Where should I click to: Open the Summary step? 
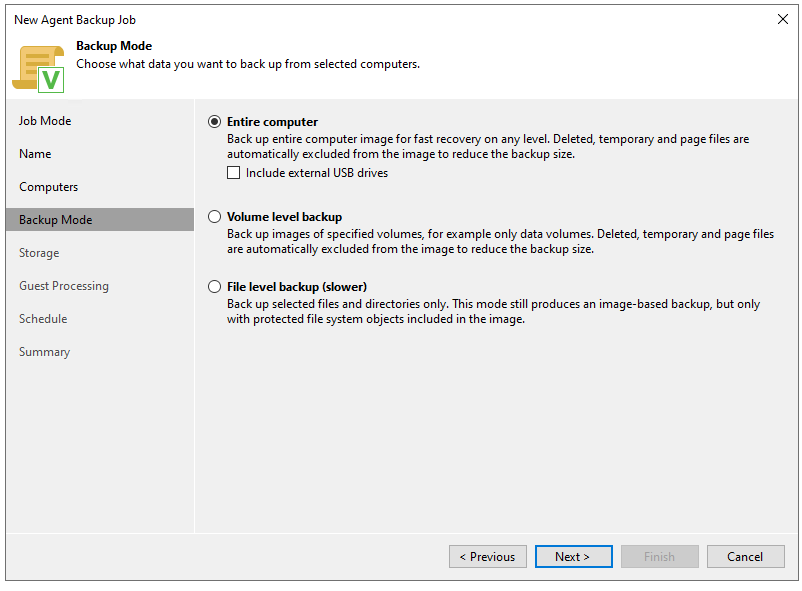pyautogui.click(x=44, y=352)
